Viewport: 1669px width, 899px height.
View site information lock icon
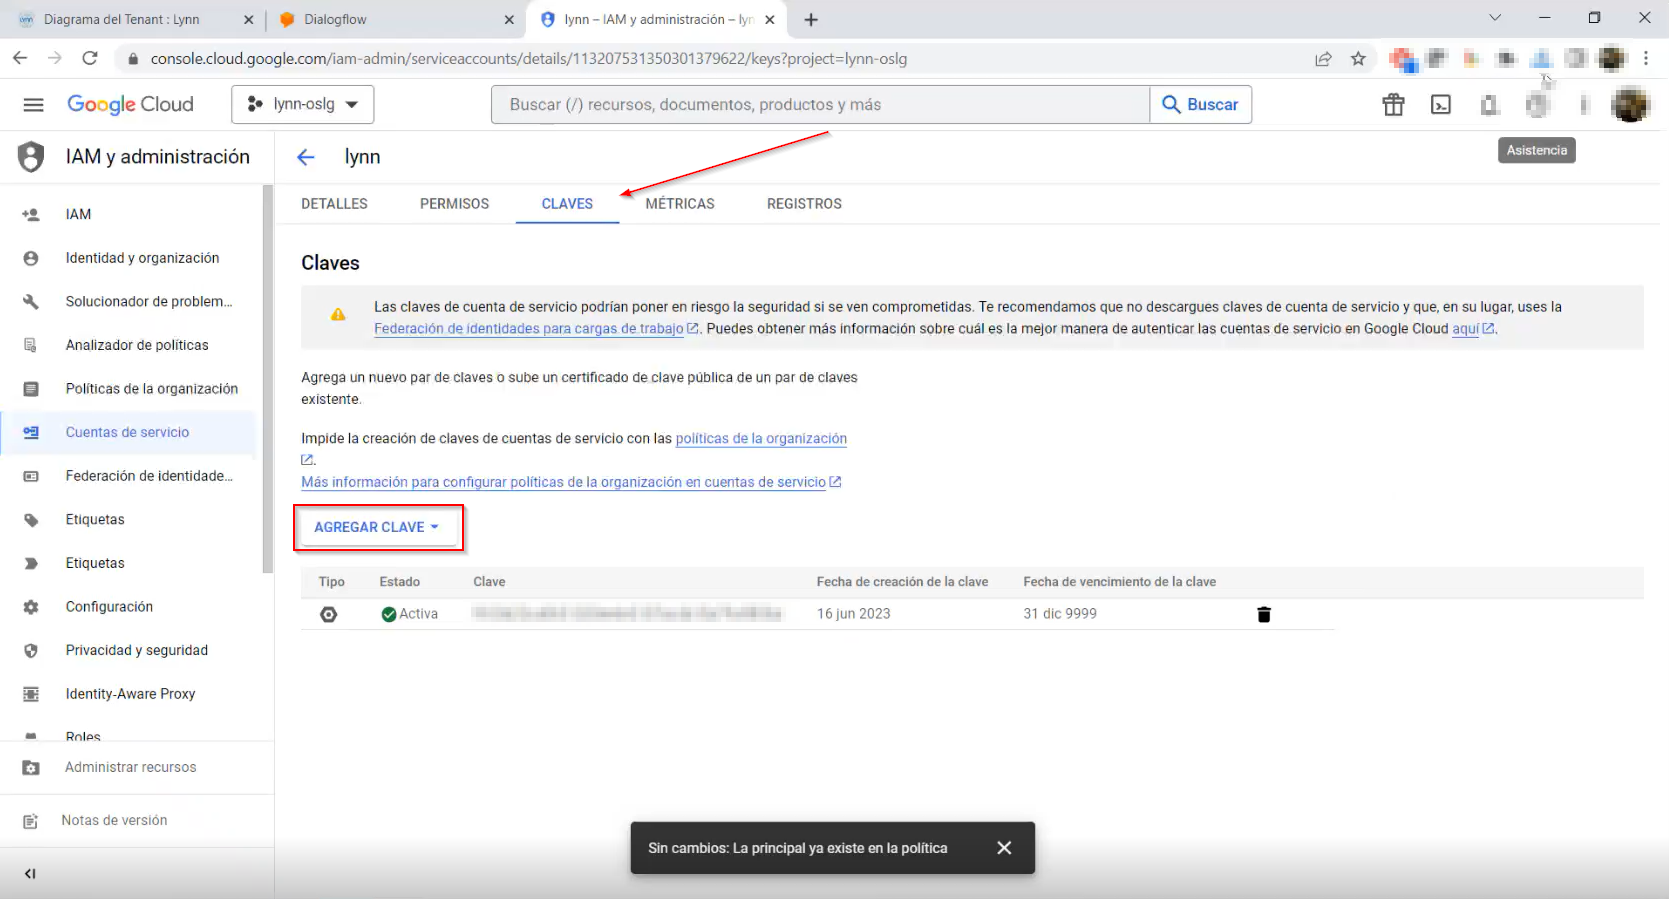coord(133,59)
